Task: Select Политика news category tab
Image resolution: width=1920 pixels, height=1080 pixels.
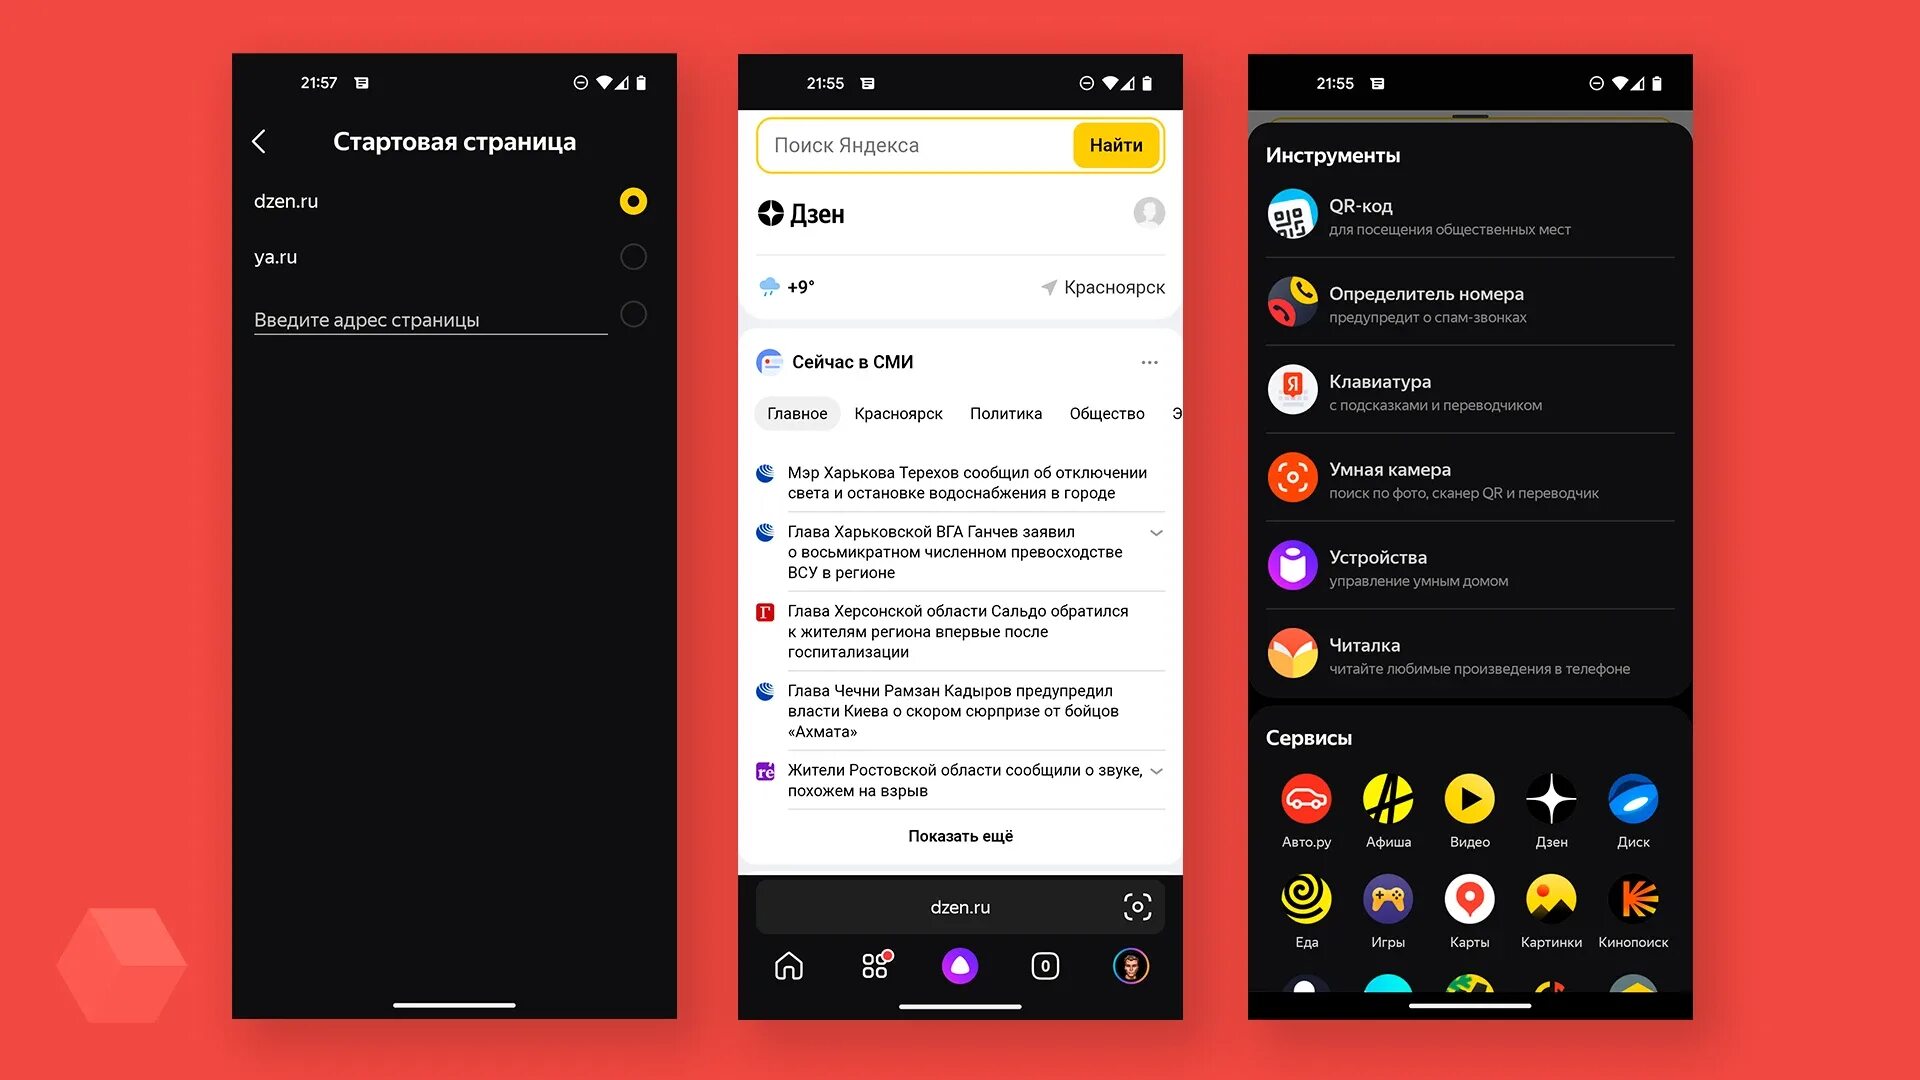Action: coord(1005,413)
